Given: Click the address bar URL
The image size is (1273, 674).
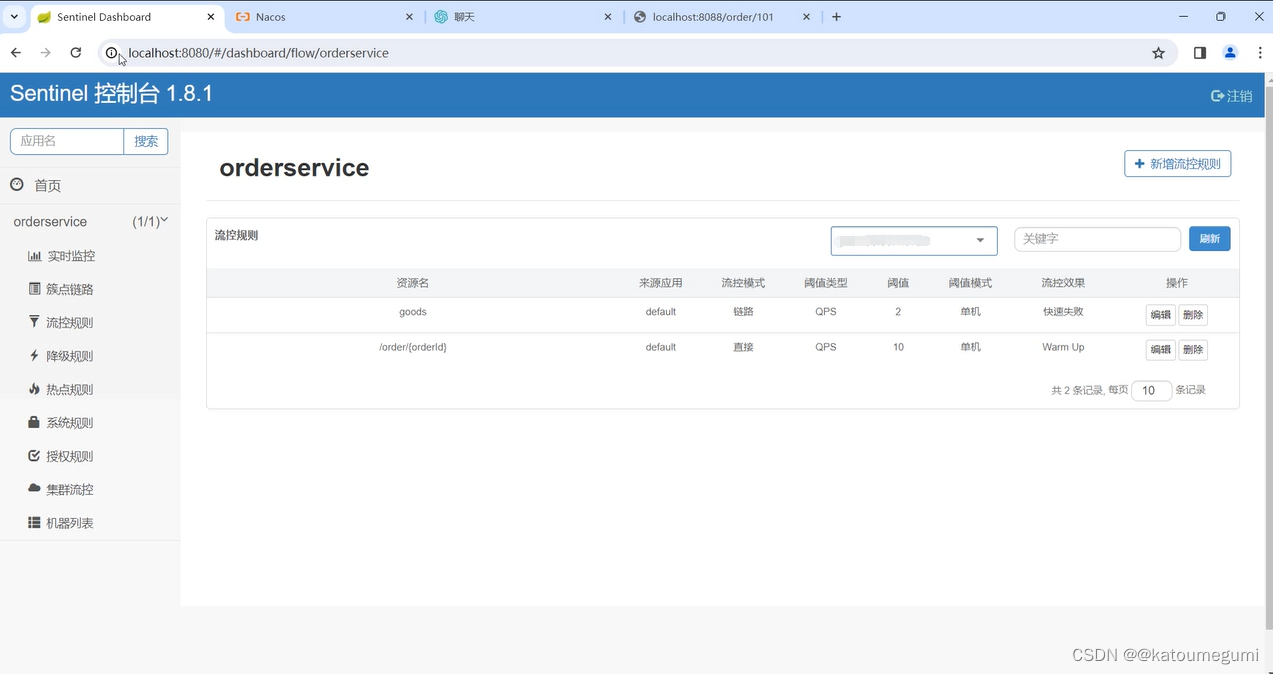Looking at the screenshot, I should point(258,53).
